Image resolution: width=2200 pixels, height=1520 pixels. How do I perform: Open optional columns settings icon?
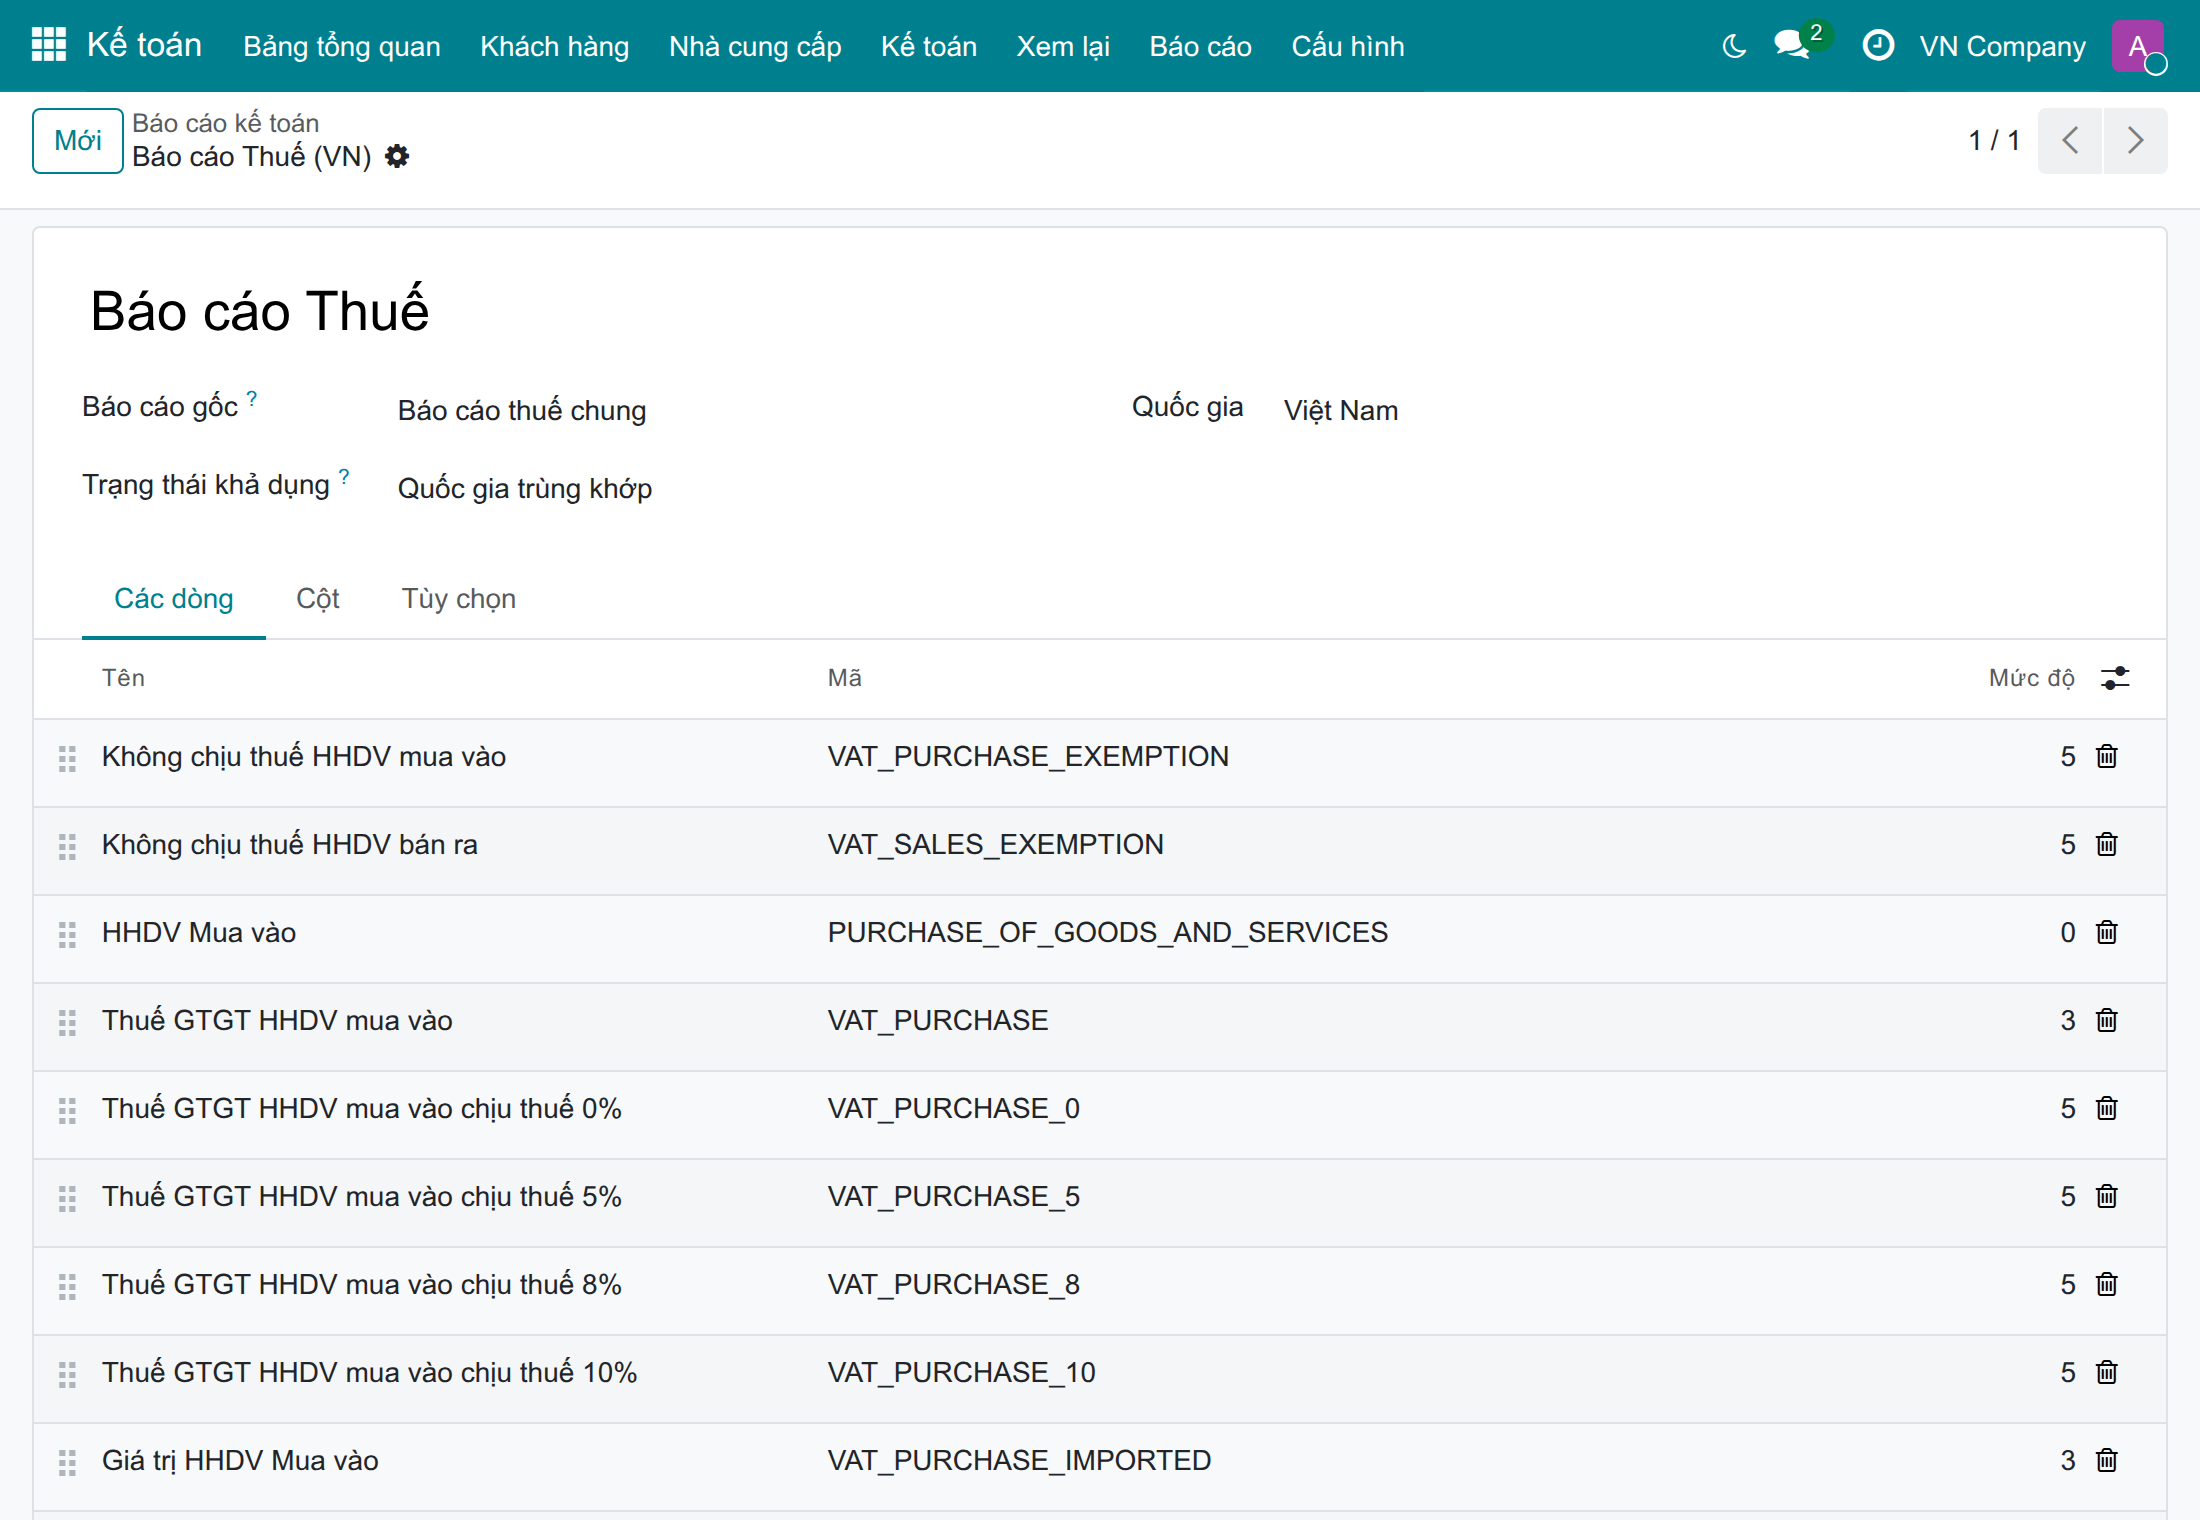(x=2115, y=678)
